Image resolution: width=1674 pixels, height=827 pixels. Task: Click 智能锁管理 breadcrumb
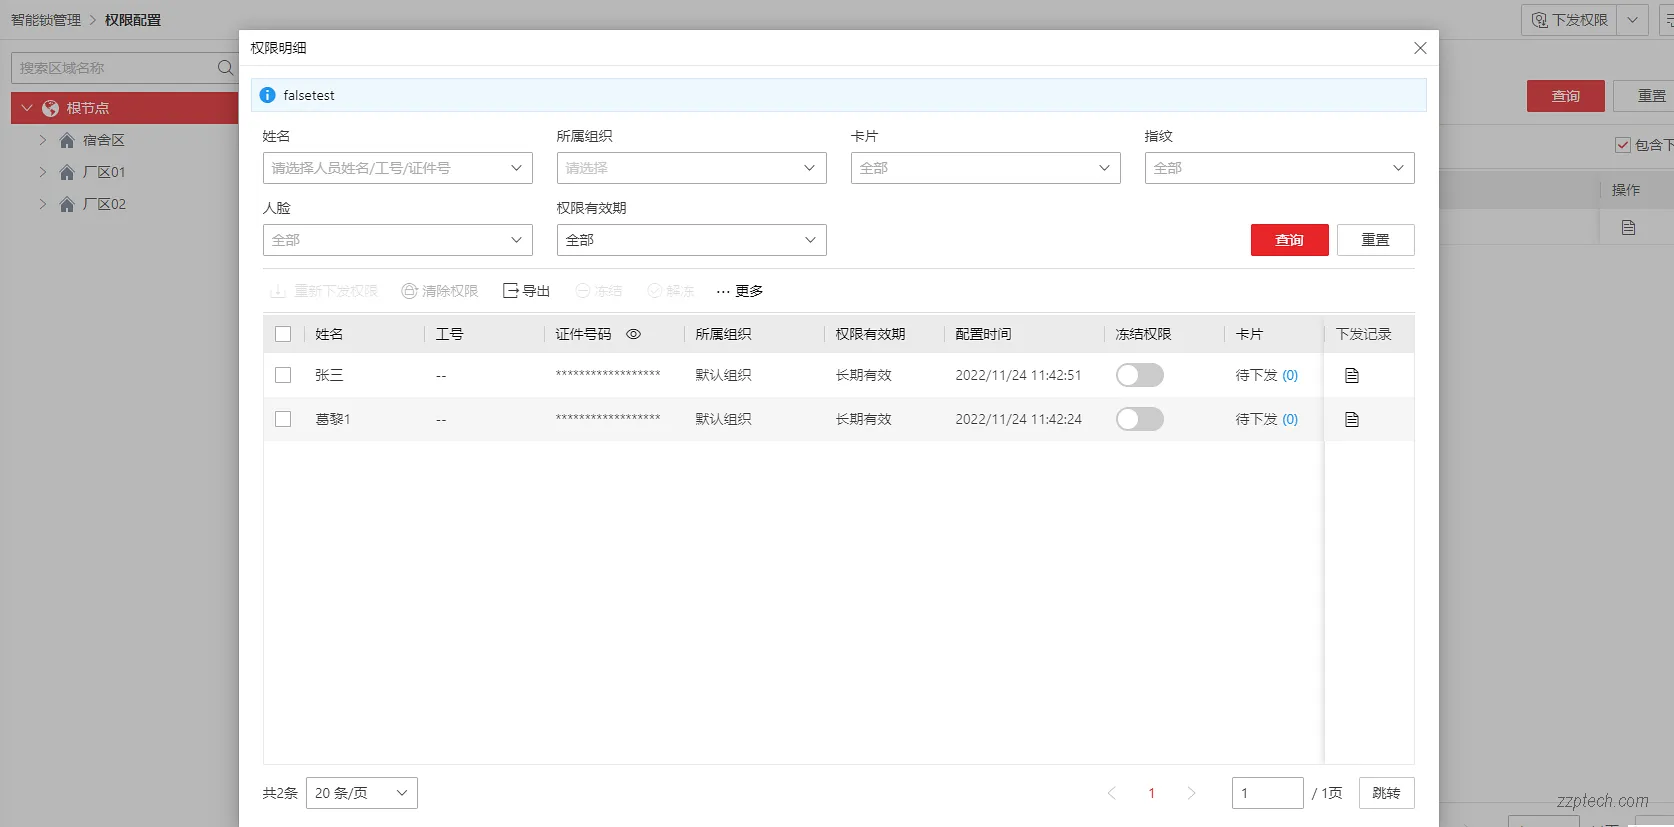tap(46, 20)
